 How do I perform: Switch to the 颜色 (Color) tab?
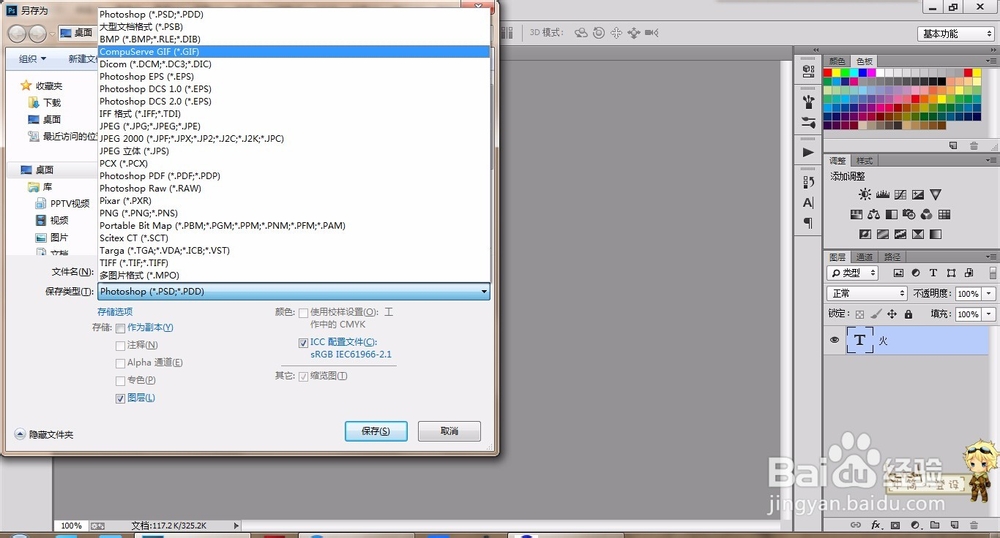837,61
